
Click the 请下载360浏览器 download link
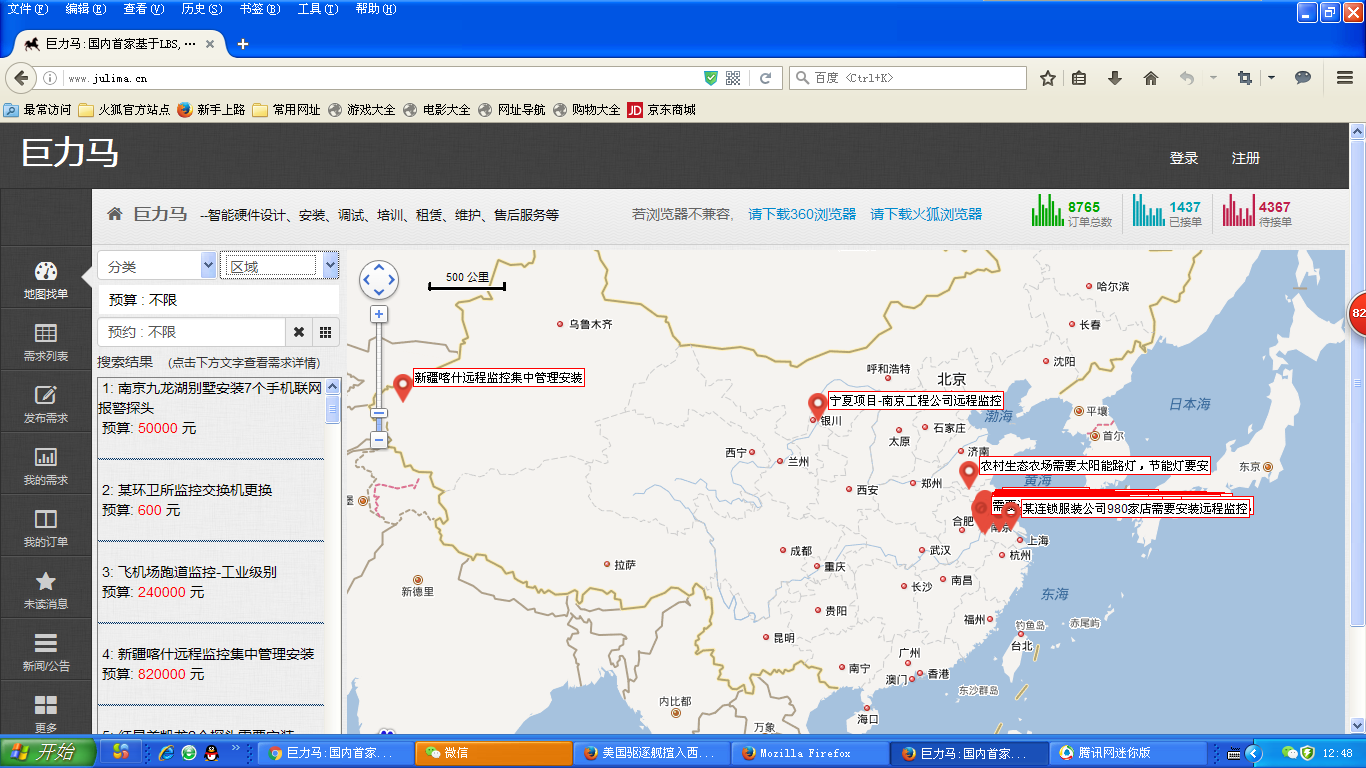(802, 214)
